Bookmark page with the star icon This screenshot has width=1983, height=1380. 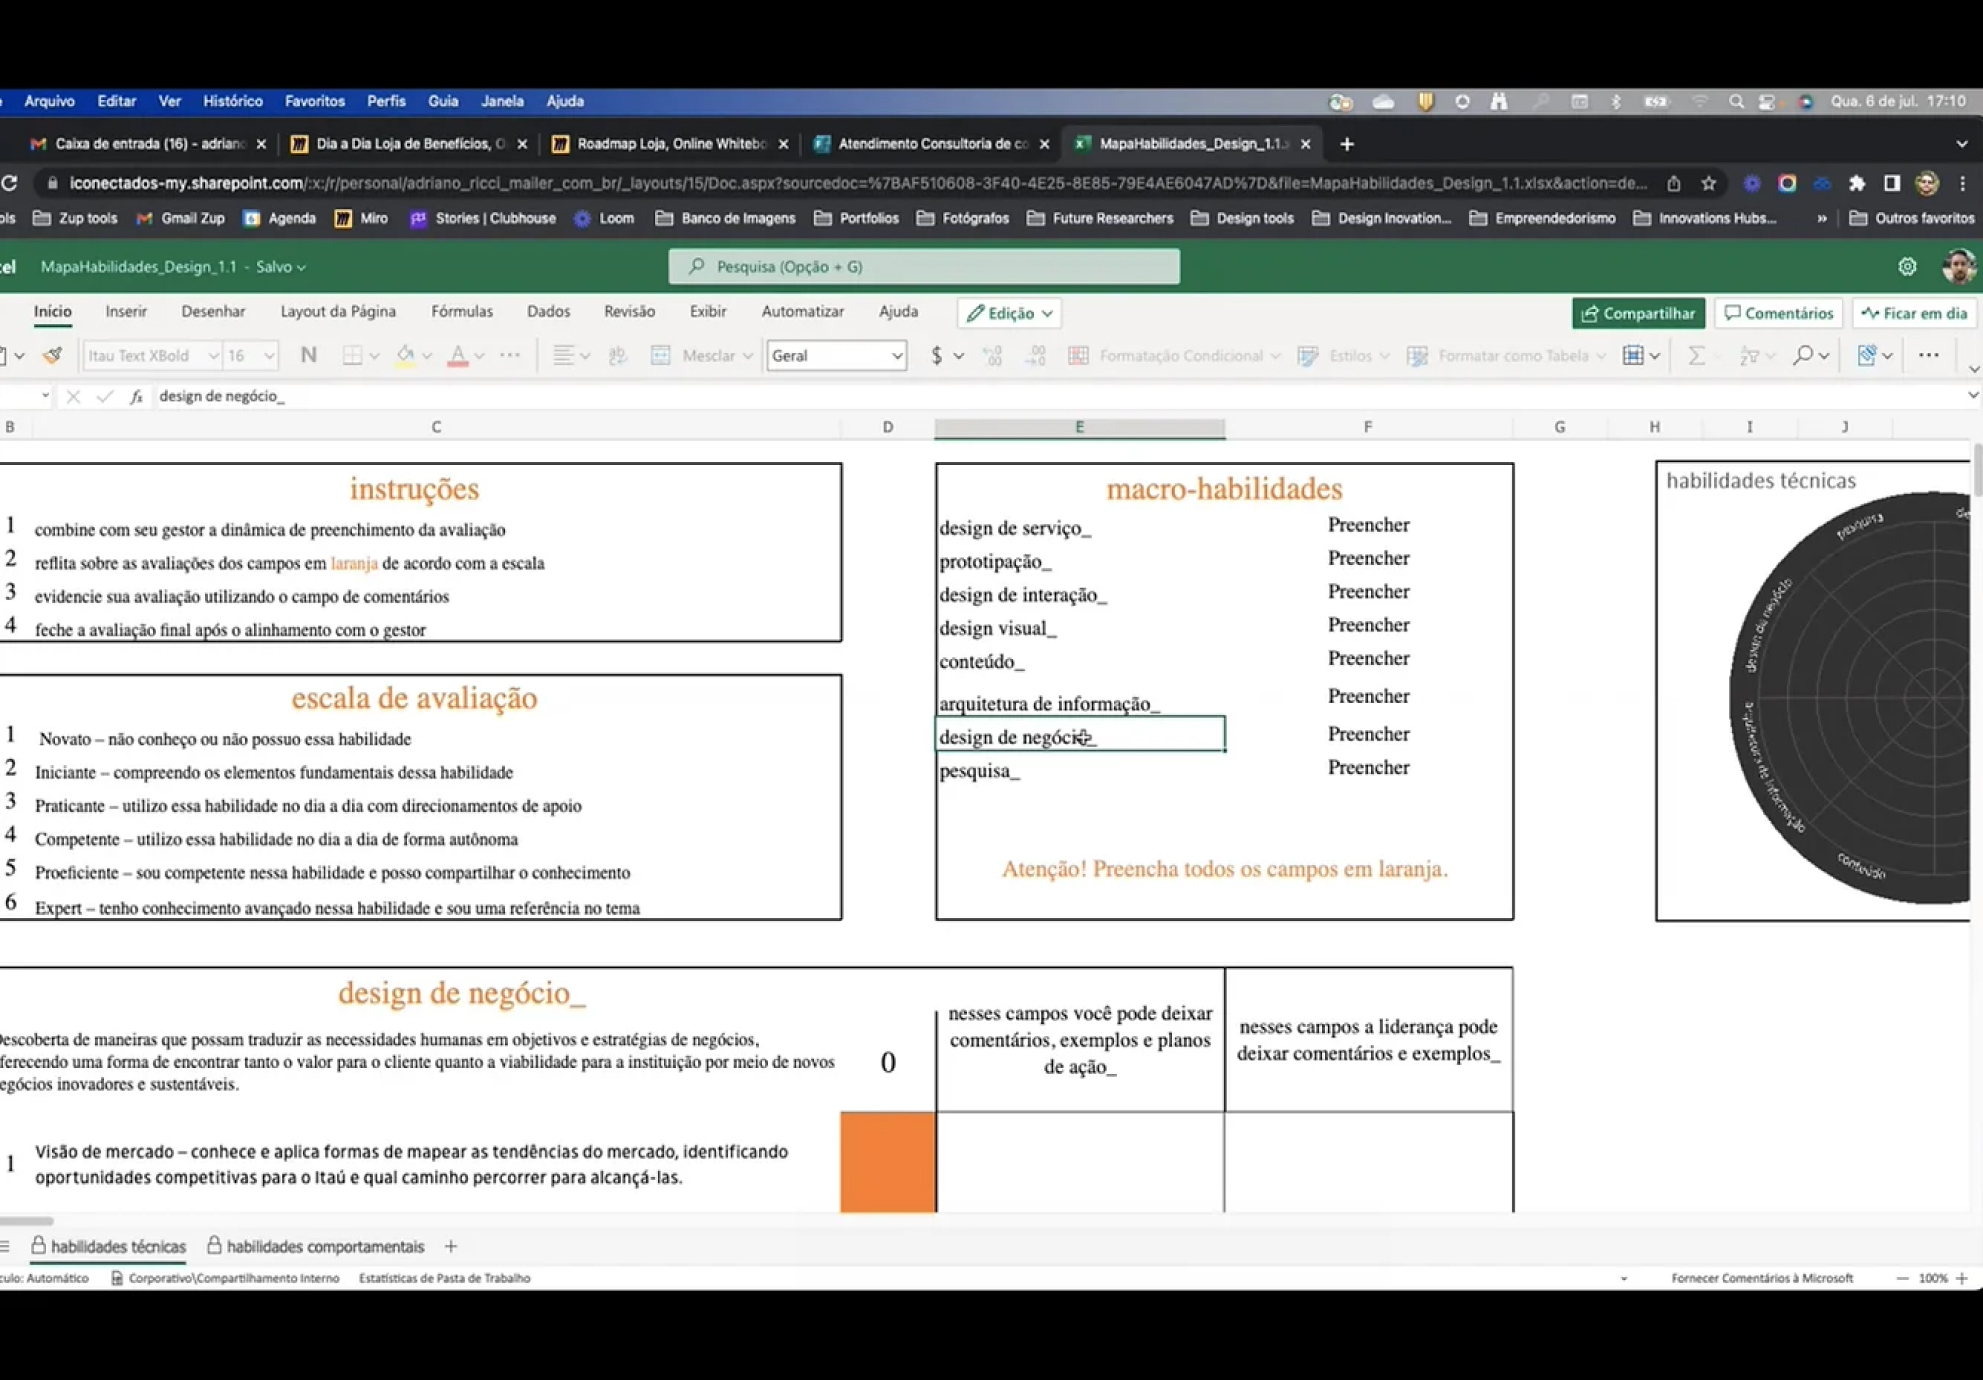(1708, 183)
